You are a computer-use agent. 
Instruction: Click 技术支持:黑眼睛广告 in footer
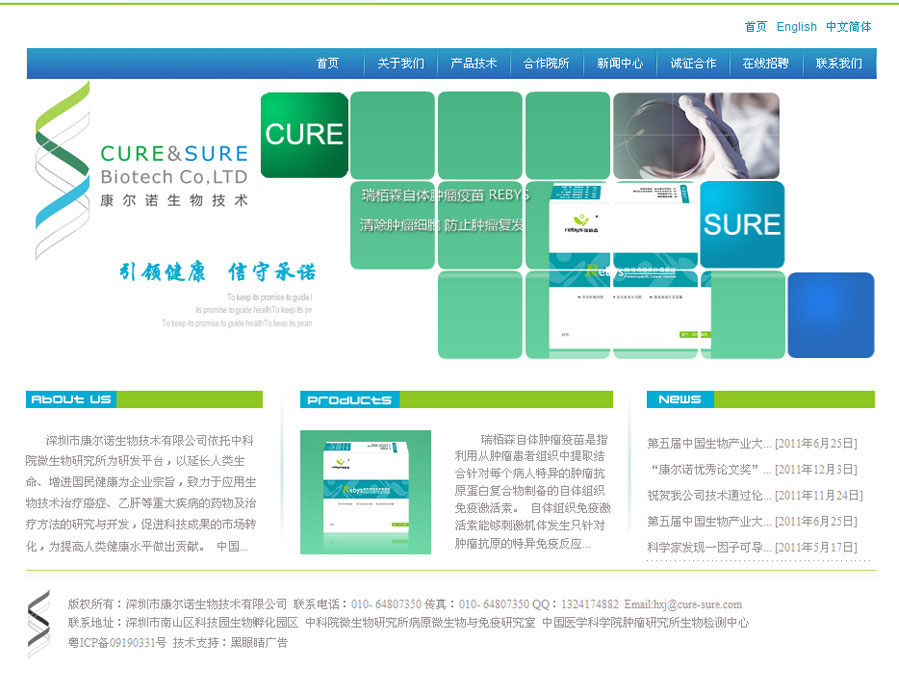point(230,642)
